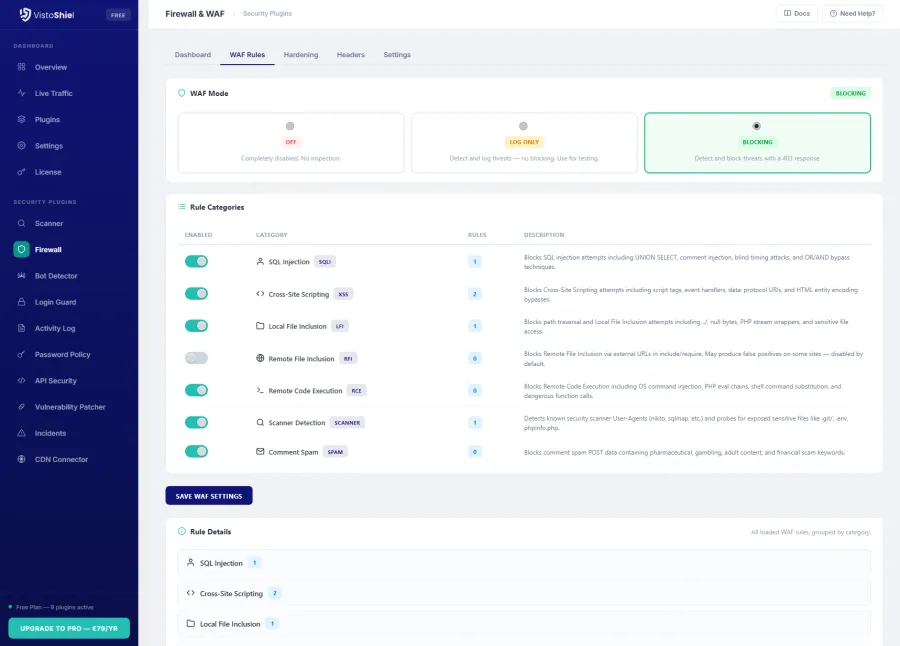Image resolution: width=900 pixels, height=646 pixels.
Task: Select the LOG ONLY WAF mode
Action: [524, 143]
